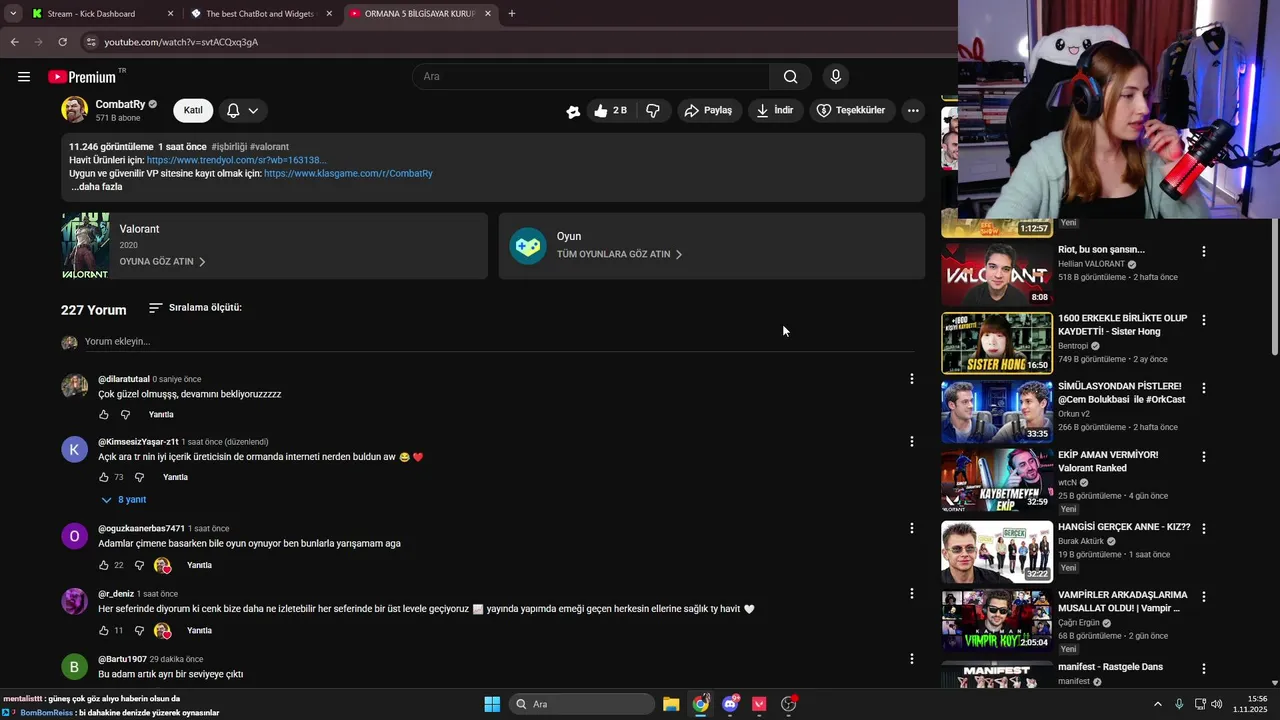Open a new browser tab
Image resolution: width=1280 pixels, height=720 pixels.
click(x=512, y=14)
